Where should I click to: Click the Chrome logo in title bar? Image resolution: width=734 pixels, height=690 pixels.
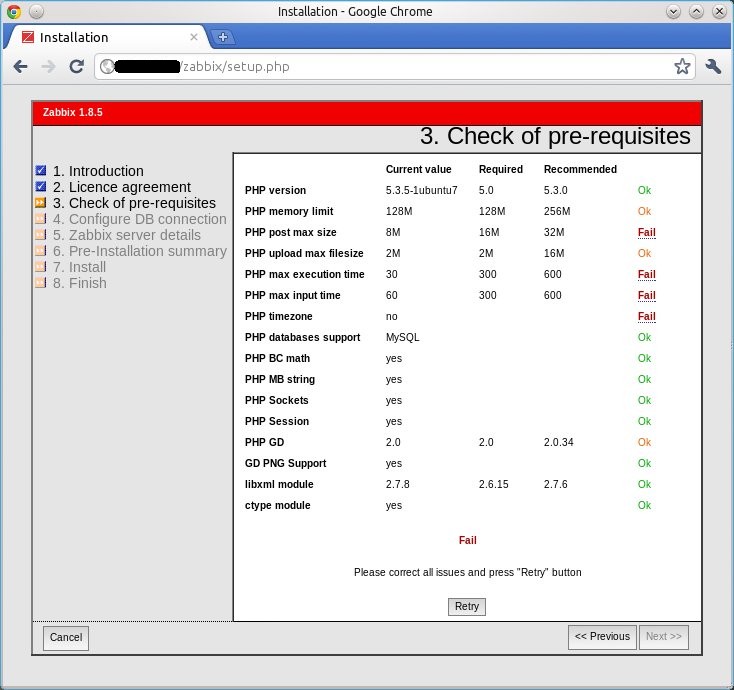[x=14, y=11]
